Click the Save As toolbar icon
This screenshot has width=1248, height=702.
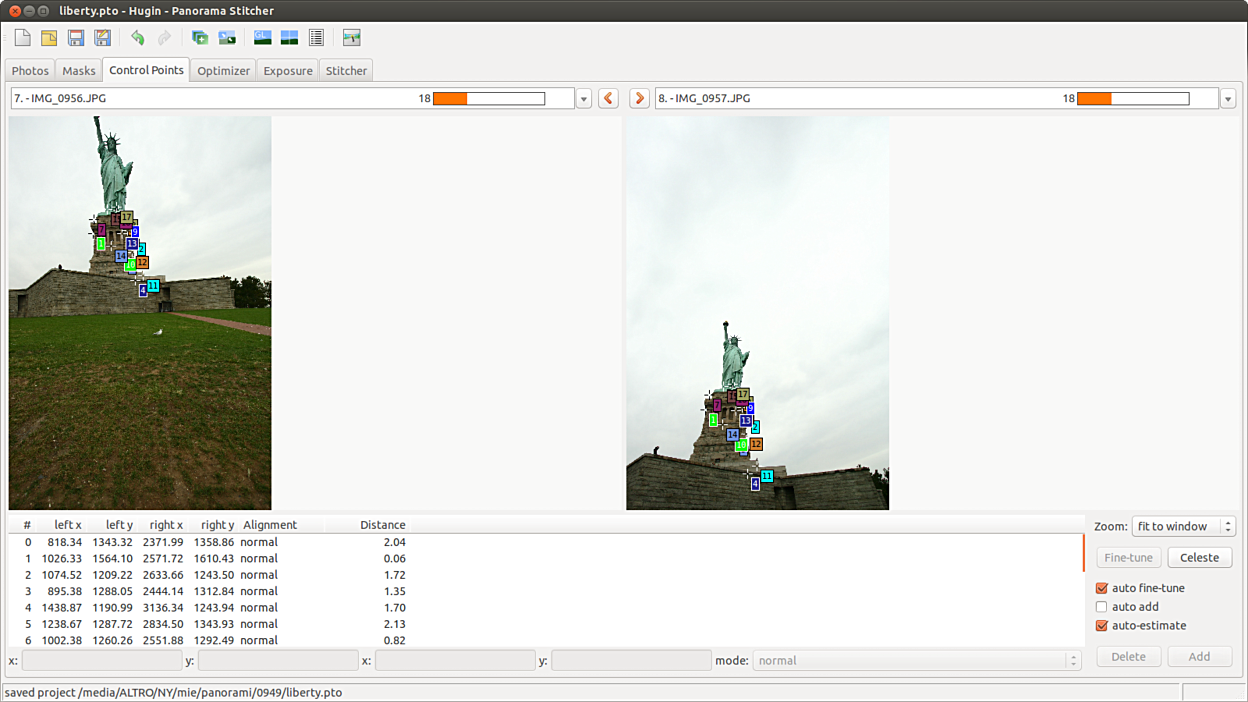[x=102, y=38]
